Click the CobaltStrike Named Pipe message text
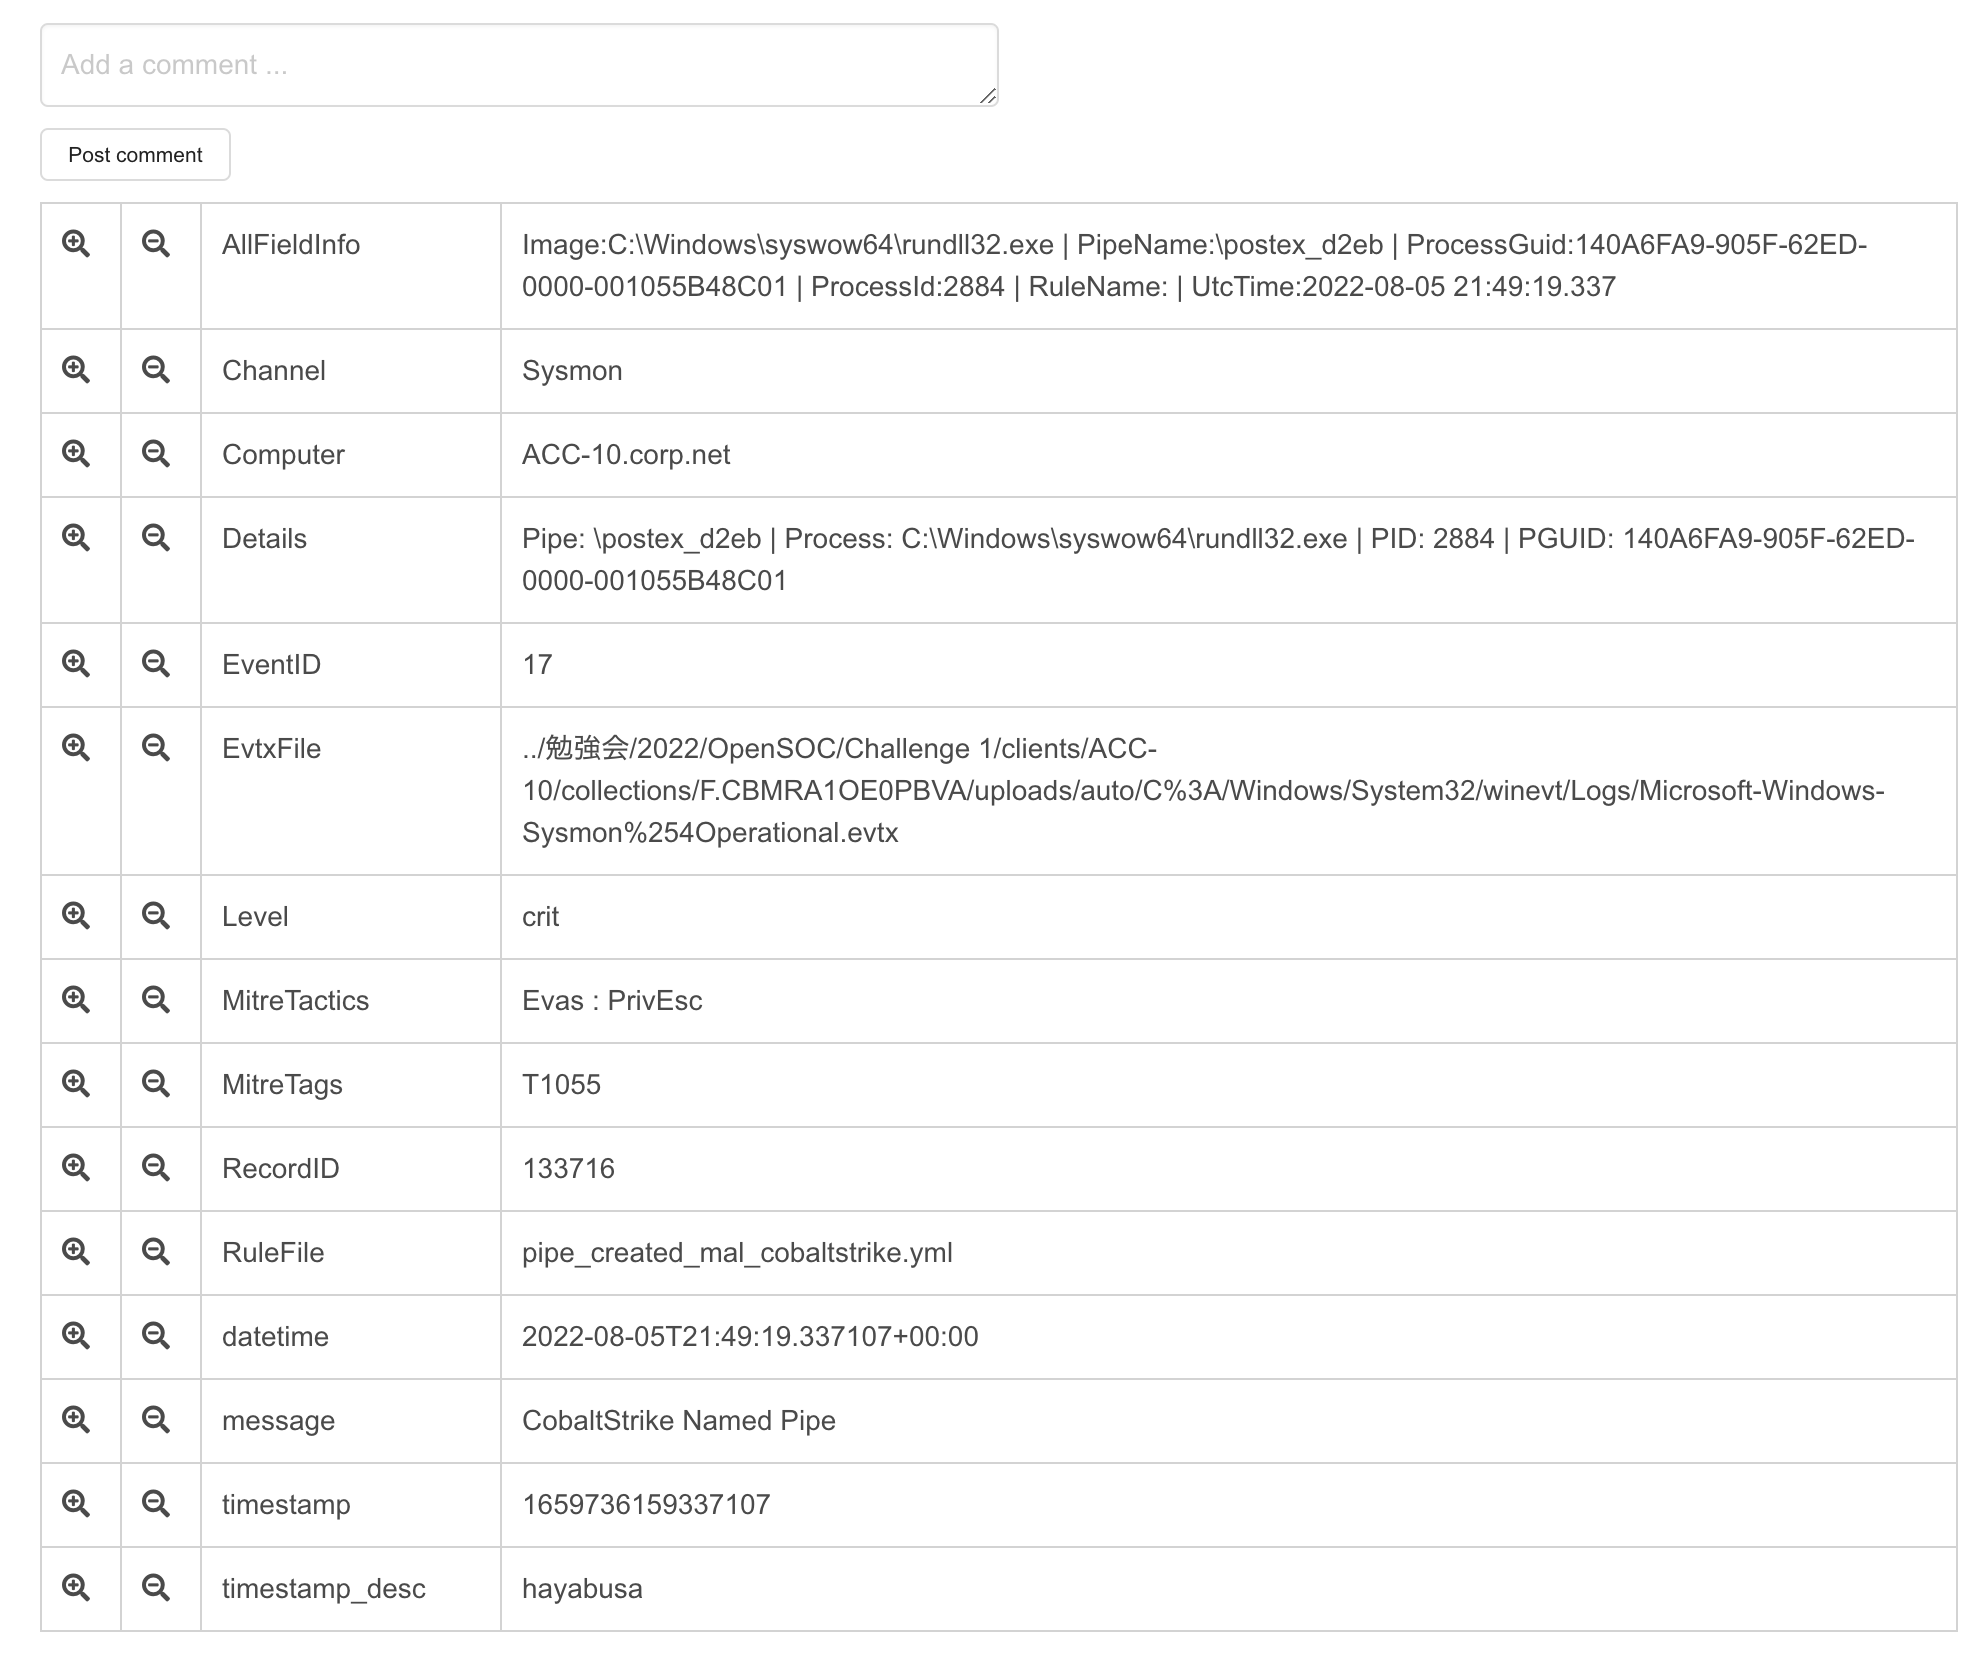This screenshot has width=1986, height=1654. (x=678, y=1421)
